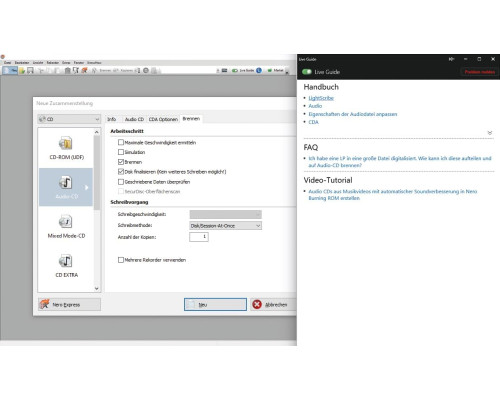This screenshot has width=500, height=400.
Task: Click the save disk toolbar icon
Action: point(30,70)
